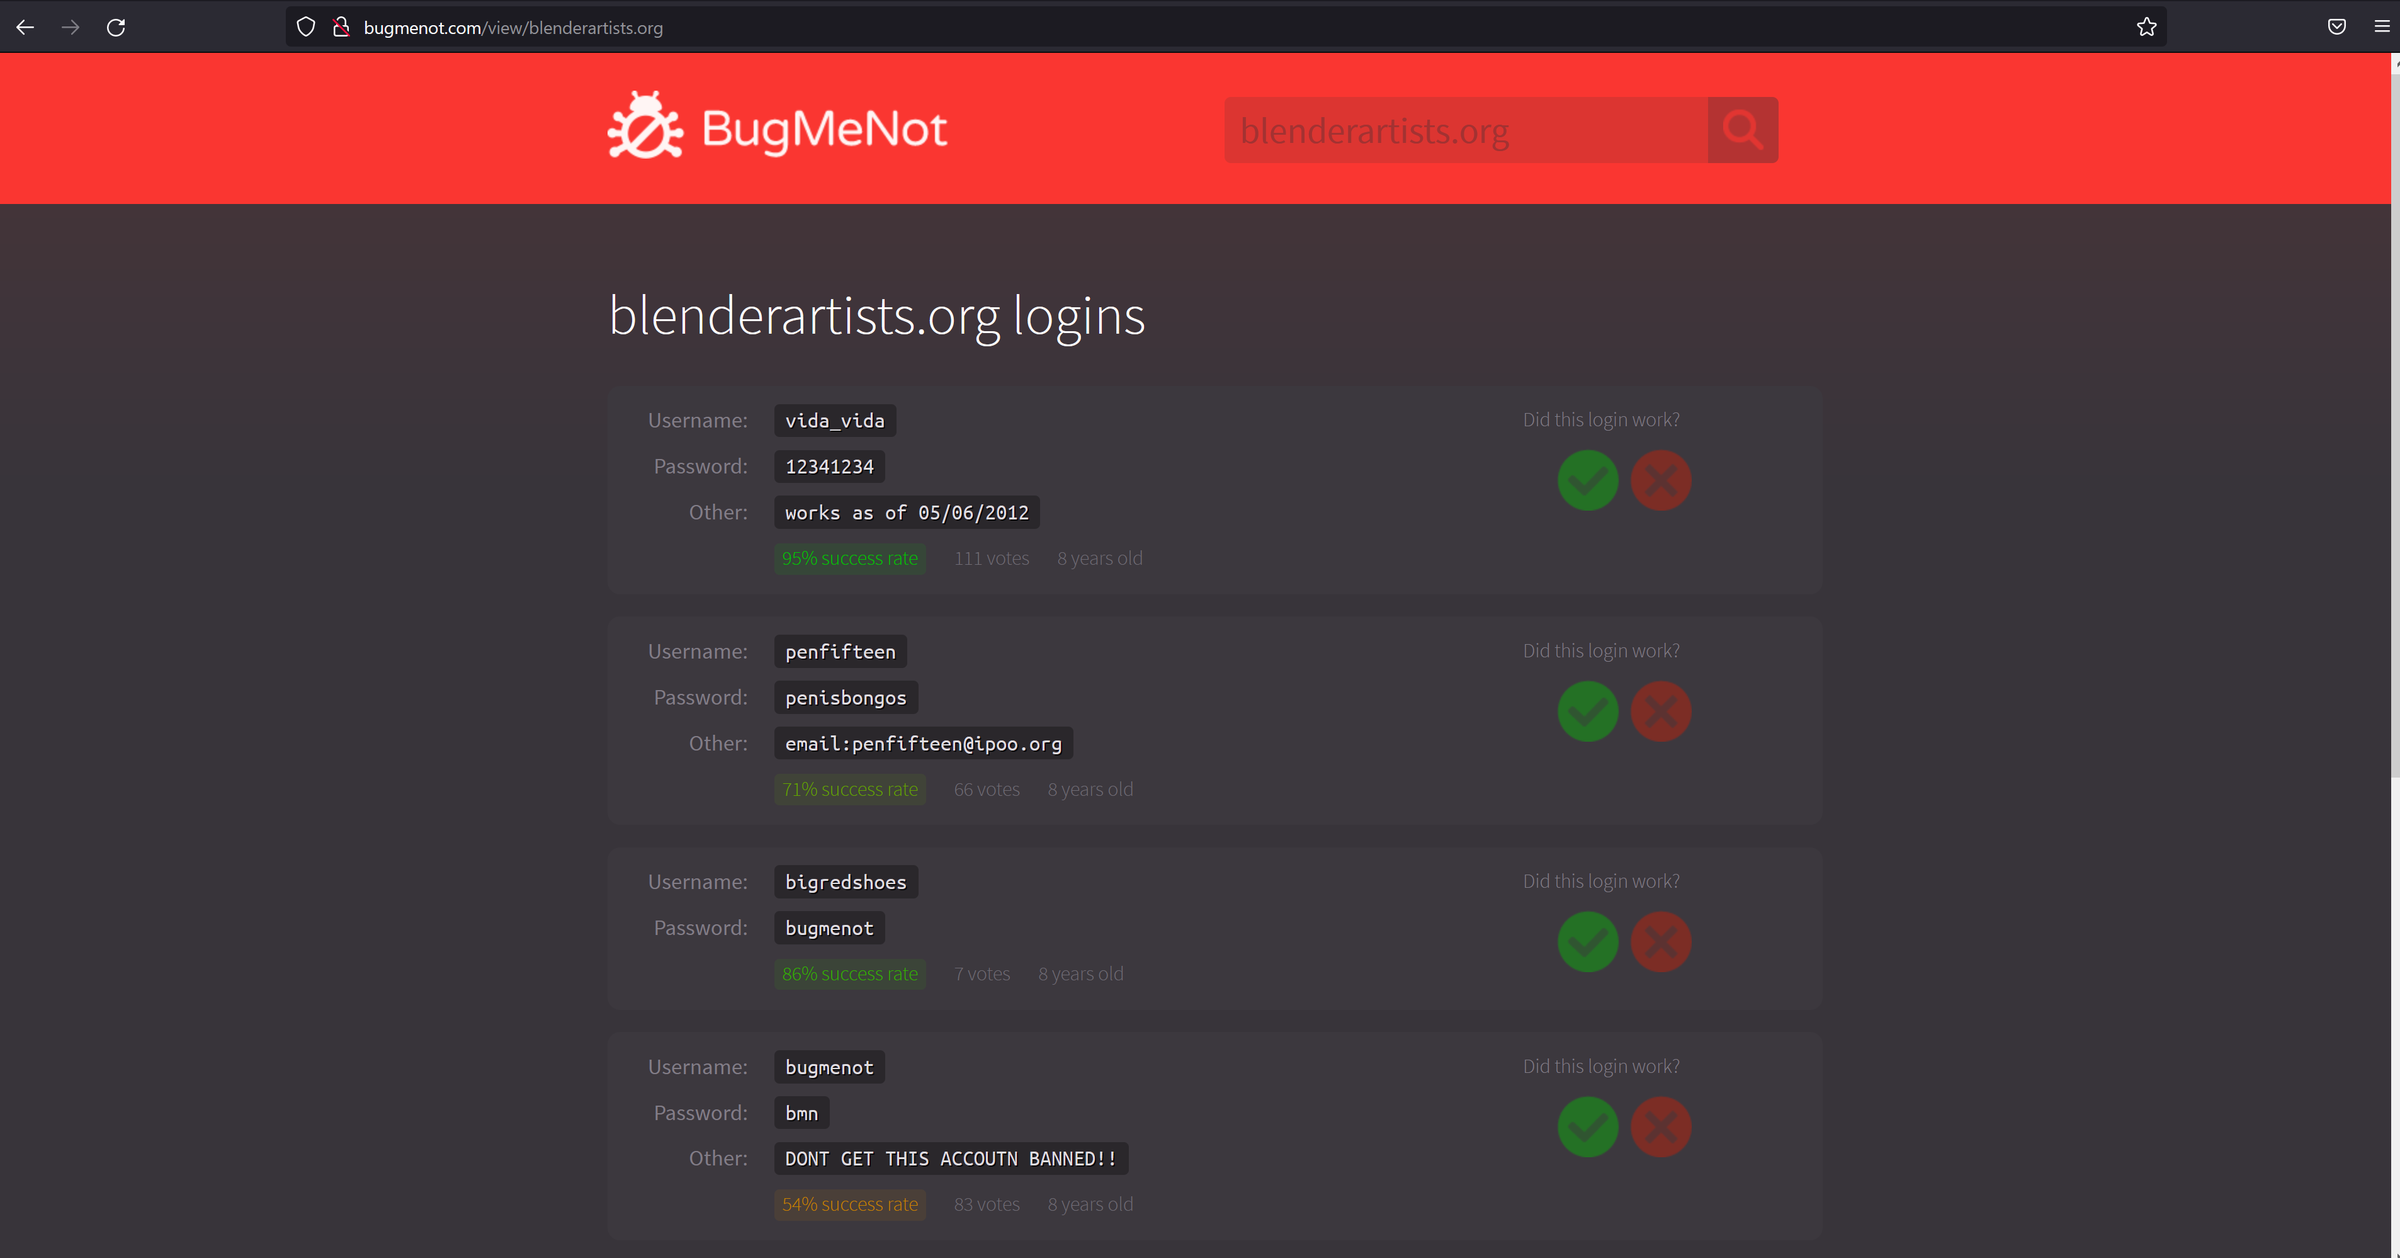Viewport: 2400px width, 1258px height.
Task: Click the browser forward arrow
Action: [70, 27]
